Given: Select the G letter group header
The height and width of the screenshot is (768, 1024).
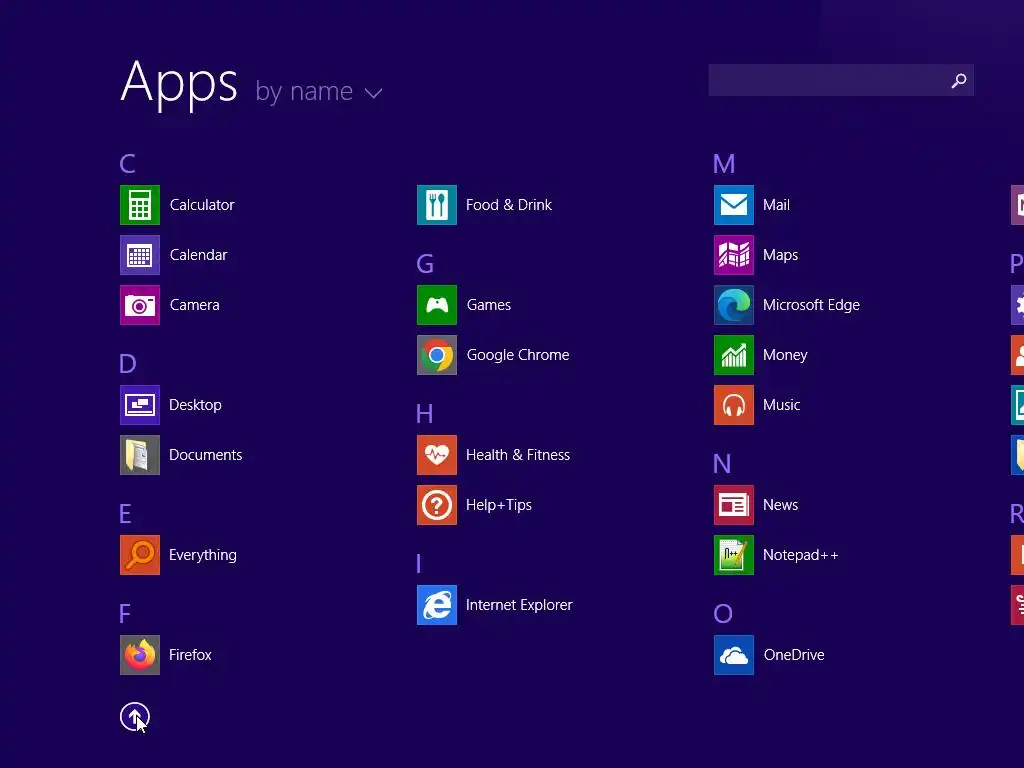Looking at the screenshot, I should point(425,264).
